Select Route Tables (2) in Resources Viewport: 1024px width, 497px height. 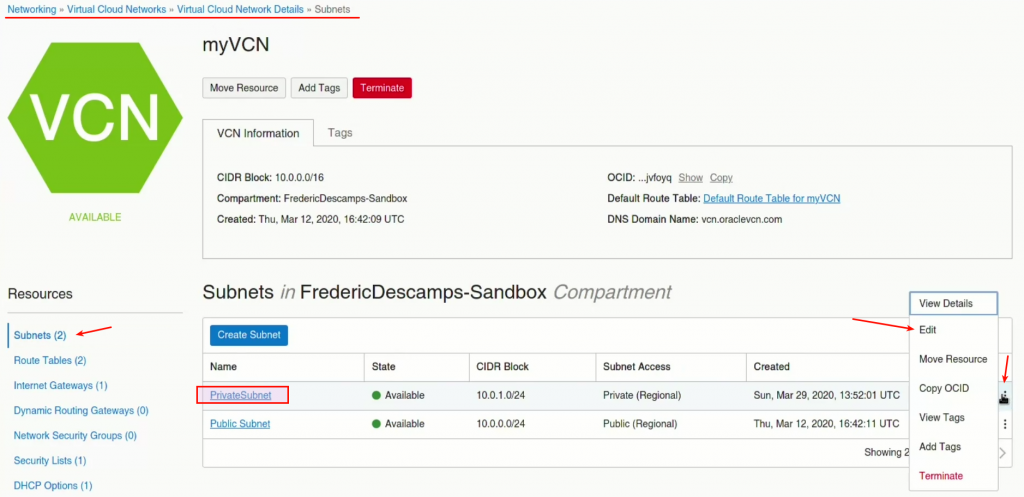tap(50, 360)
